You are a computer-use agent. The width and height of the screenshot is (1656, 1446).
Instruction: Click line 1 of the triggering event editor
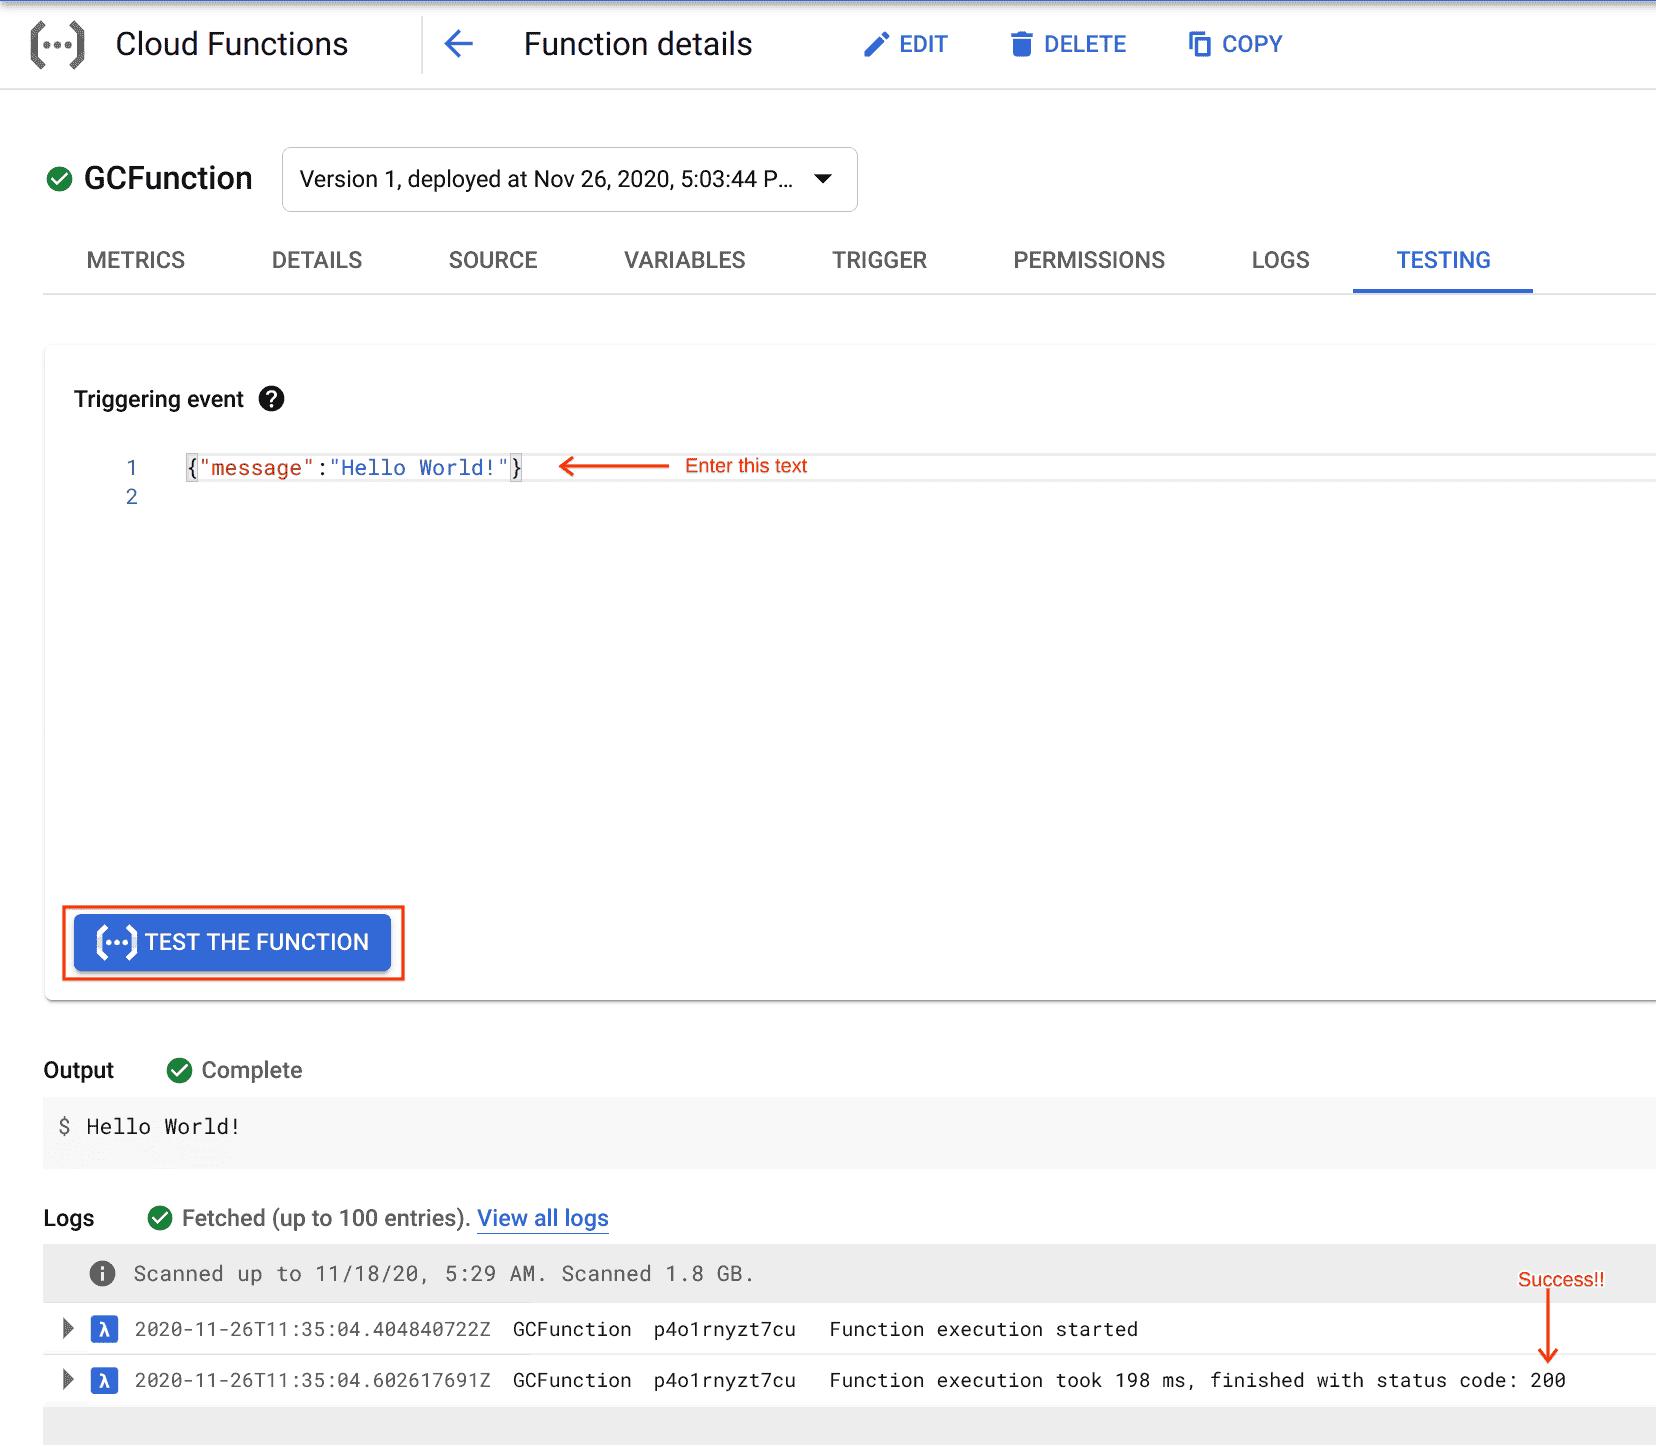coord(353,467)
